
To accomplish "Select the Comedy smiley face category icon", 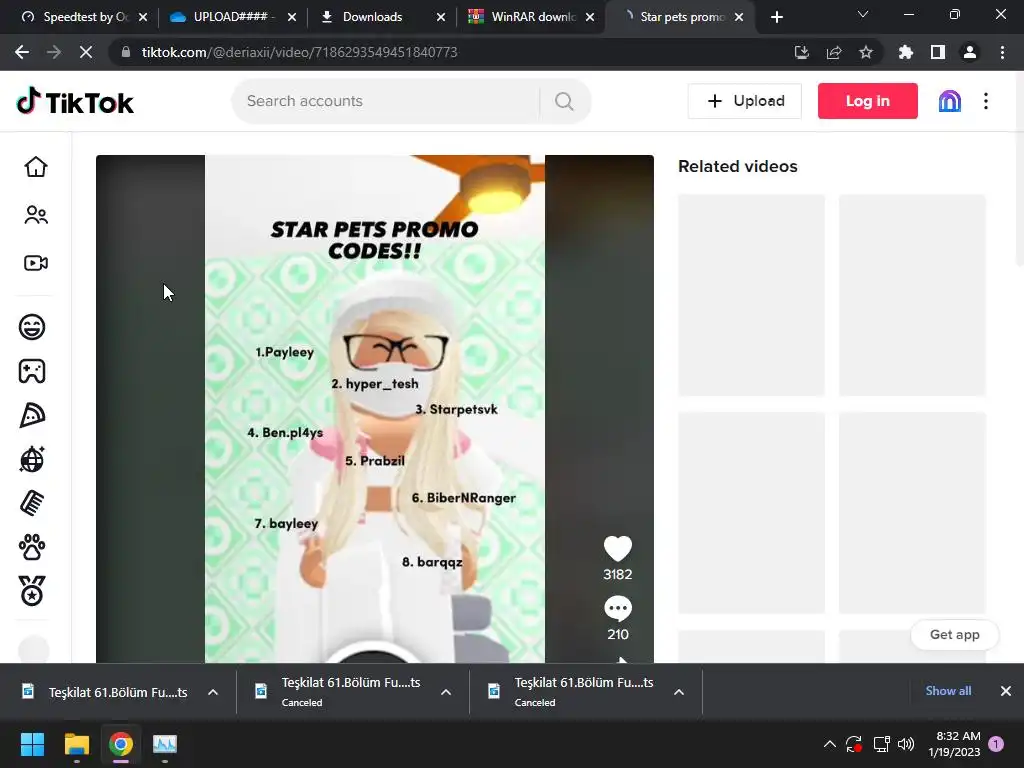I will point(32,327).
